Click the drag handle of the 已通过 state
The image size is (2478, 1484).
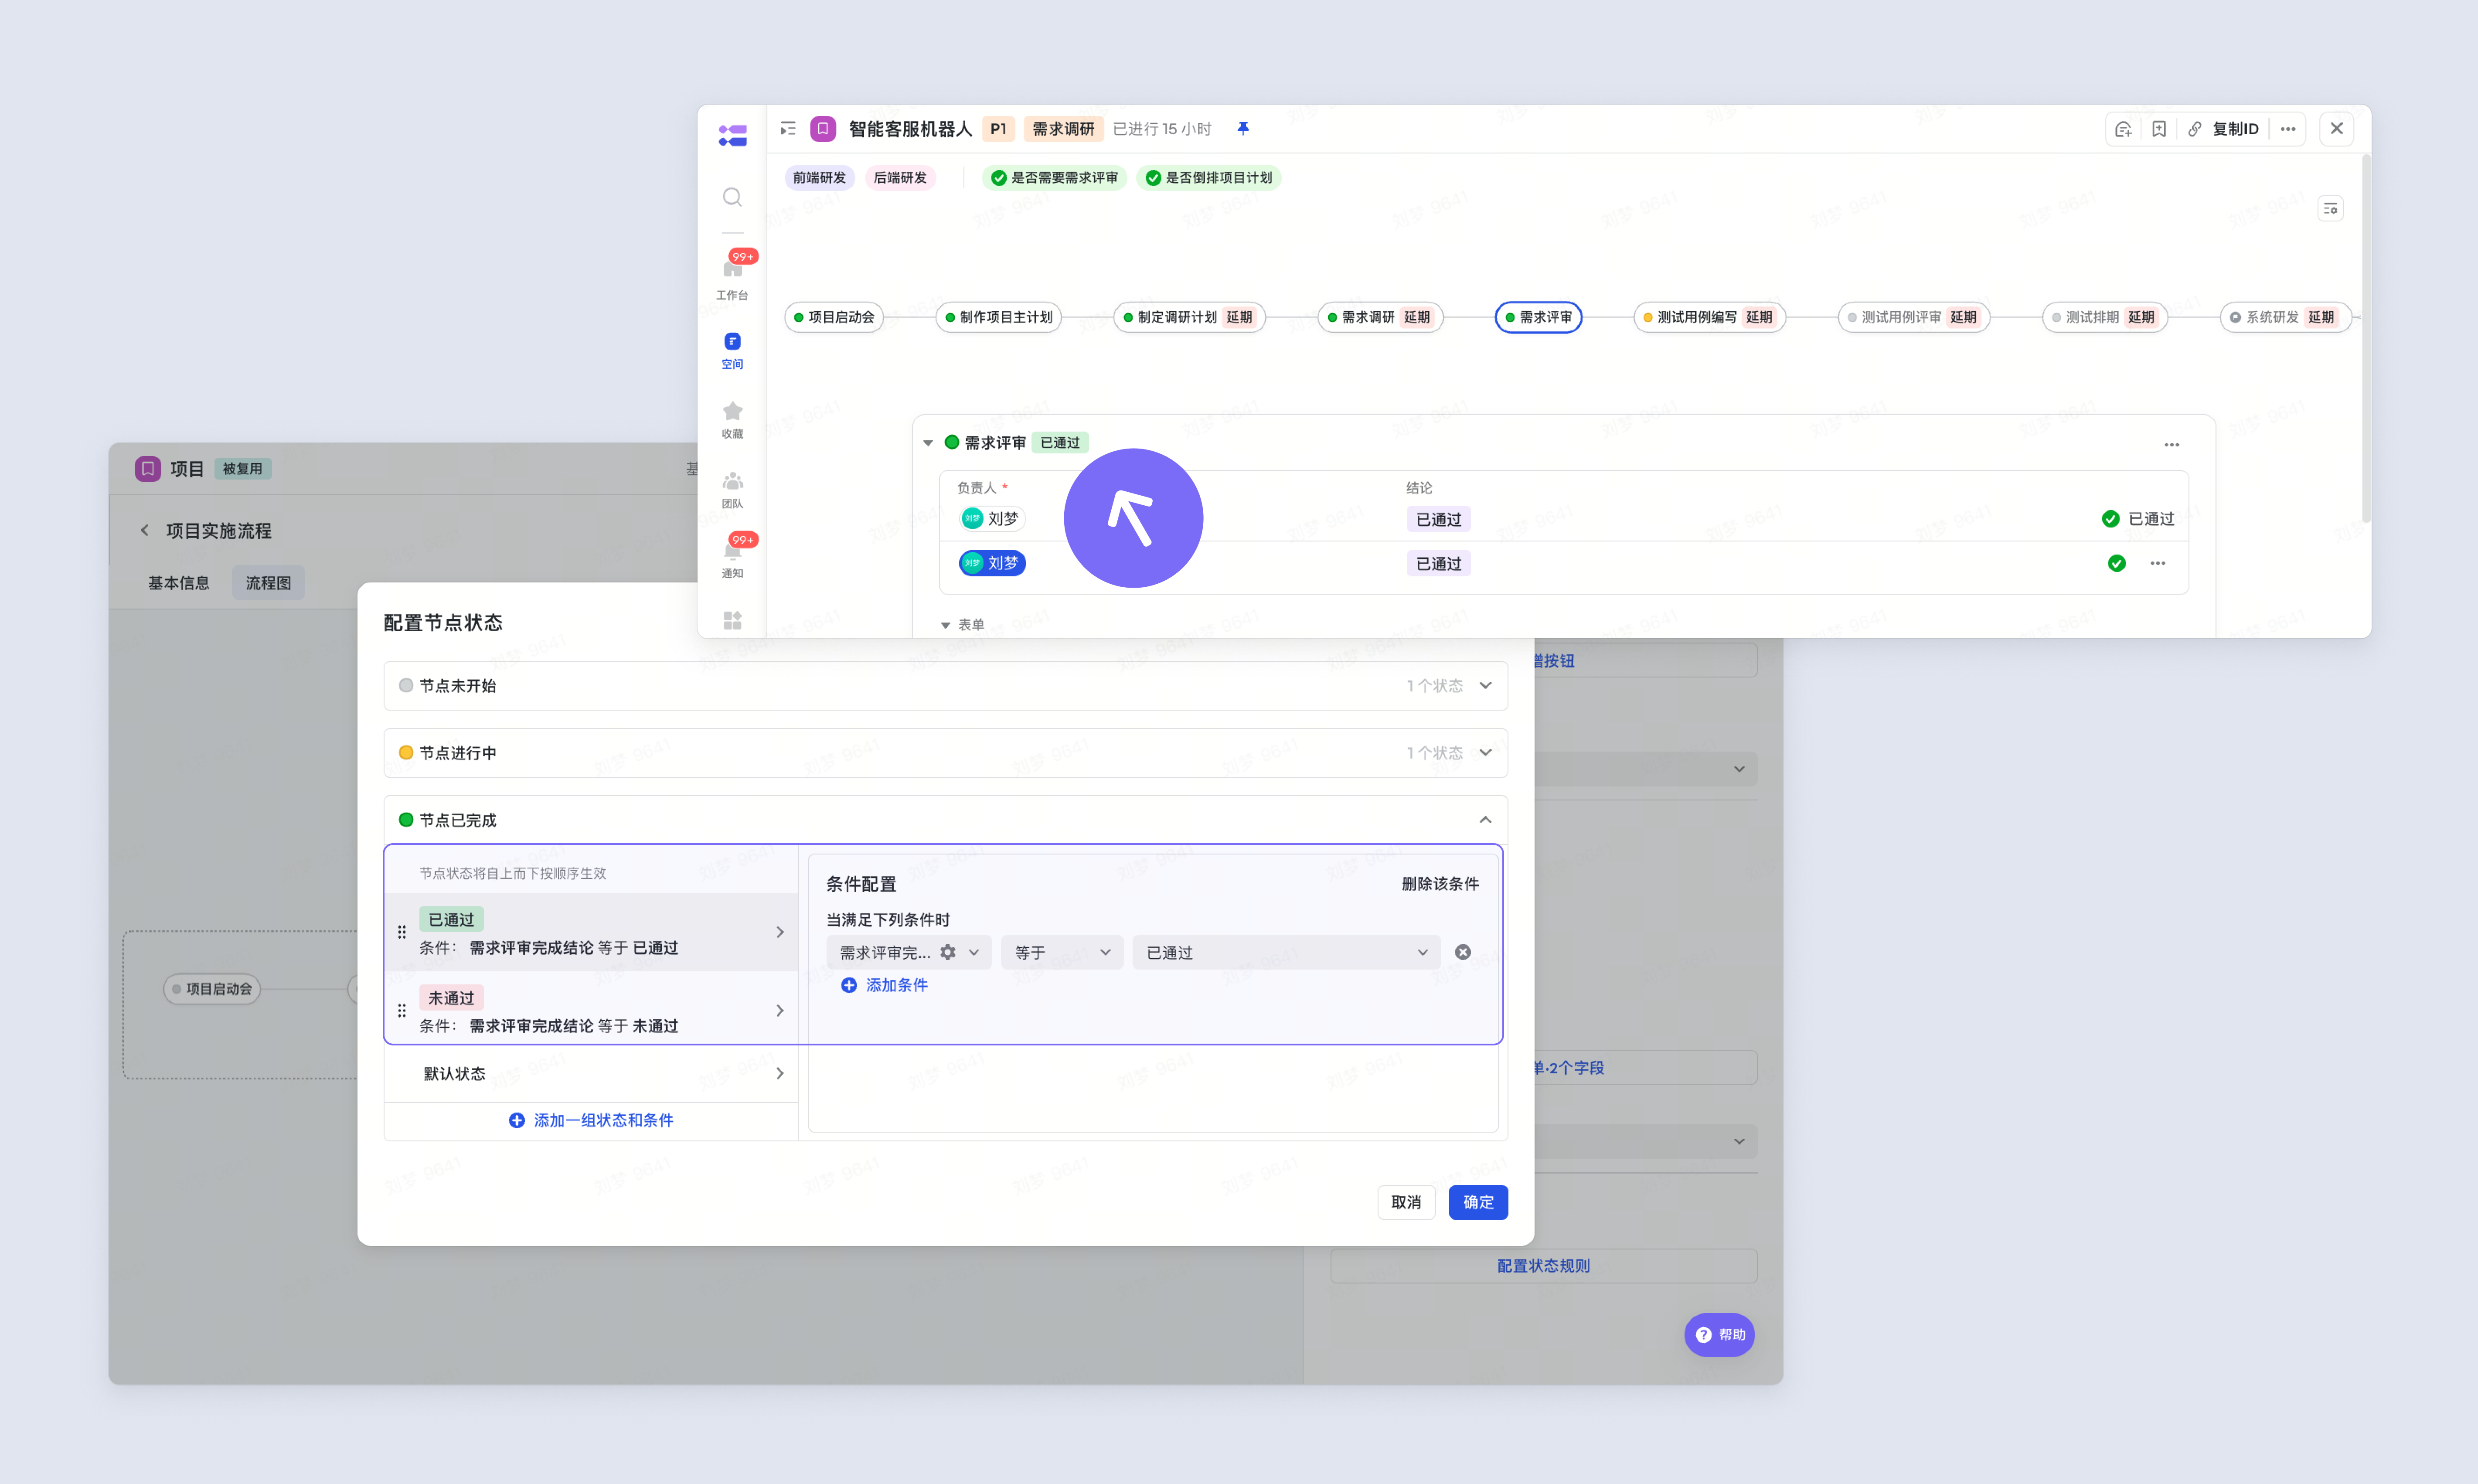click(402, 932)
